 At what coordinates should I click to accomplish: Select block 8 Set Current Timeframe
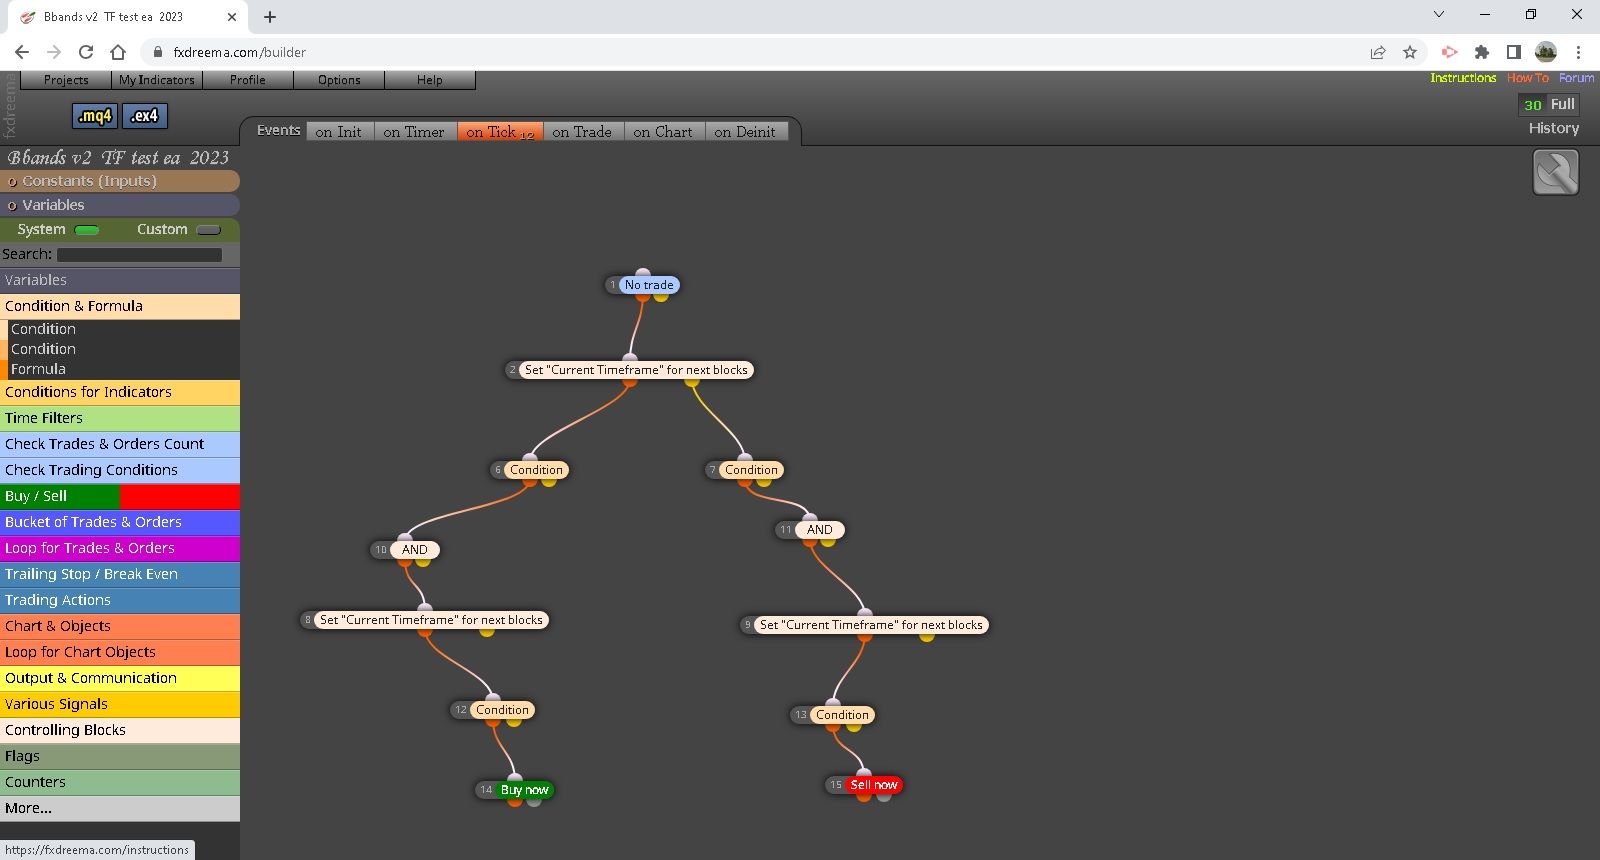click(x=431, y=620)
